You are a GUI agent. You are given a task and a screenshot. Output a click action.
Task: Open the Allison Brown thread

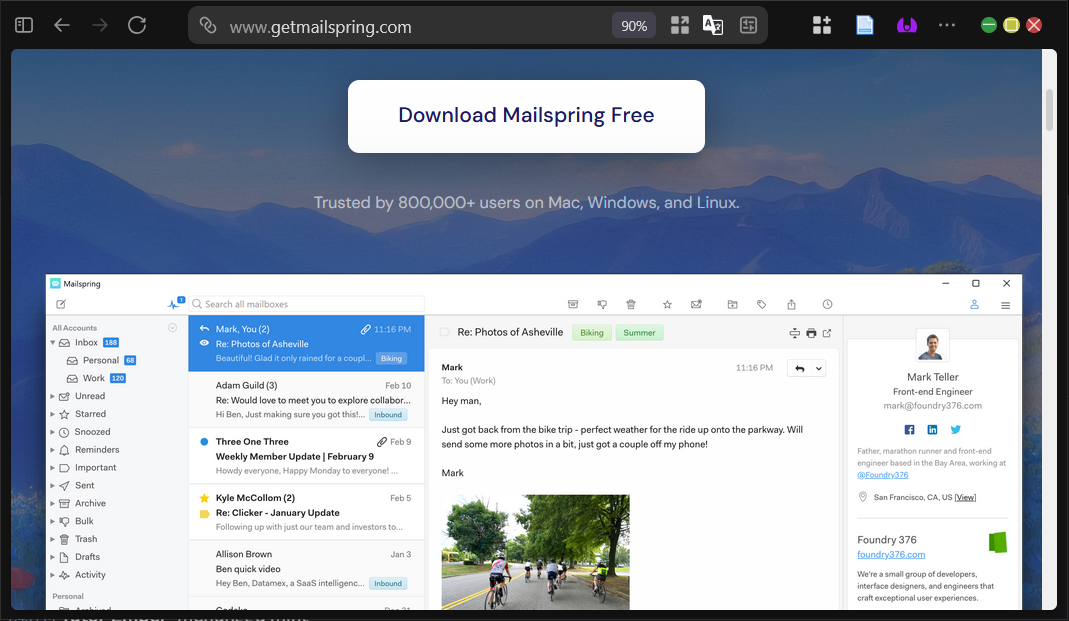pos(306,569)
